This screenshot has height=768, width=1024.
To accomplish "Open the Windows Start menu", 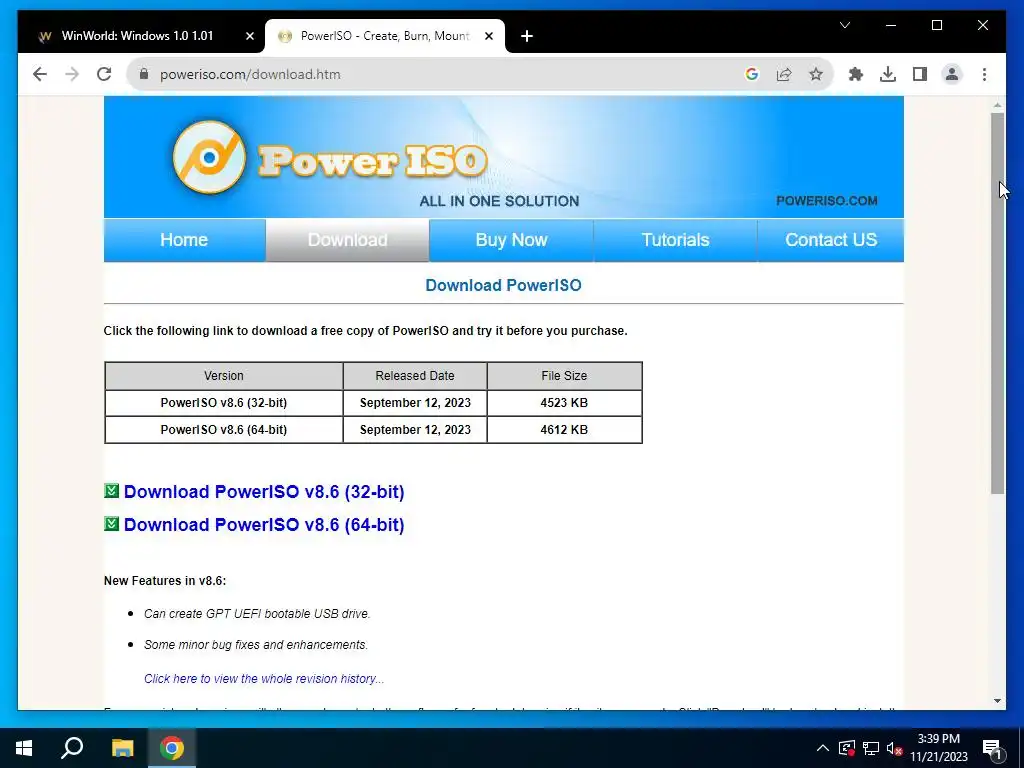I will [24, 748].
